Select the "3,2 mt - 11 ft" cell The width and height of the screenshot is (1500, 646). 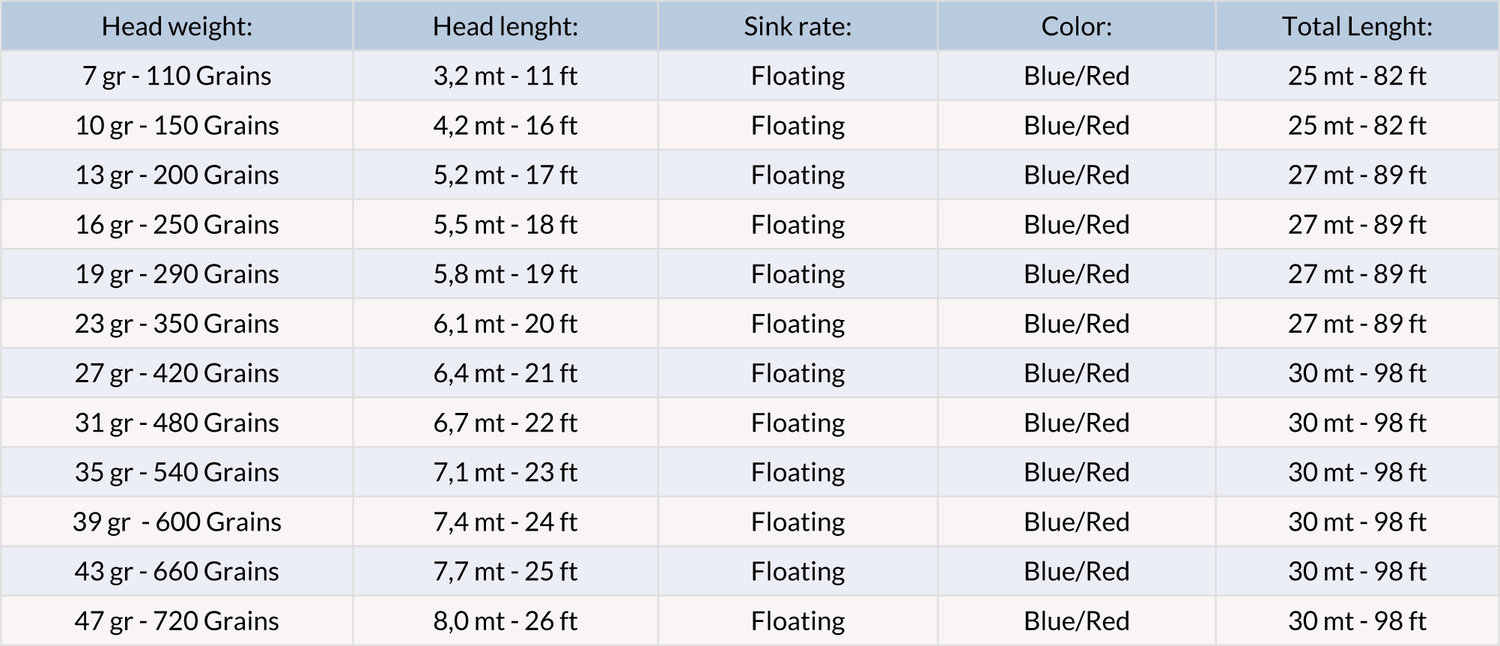505,76
